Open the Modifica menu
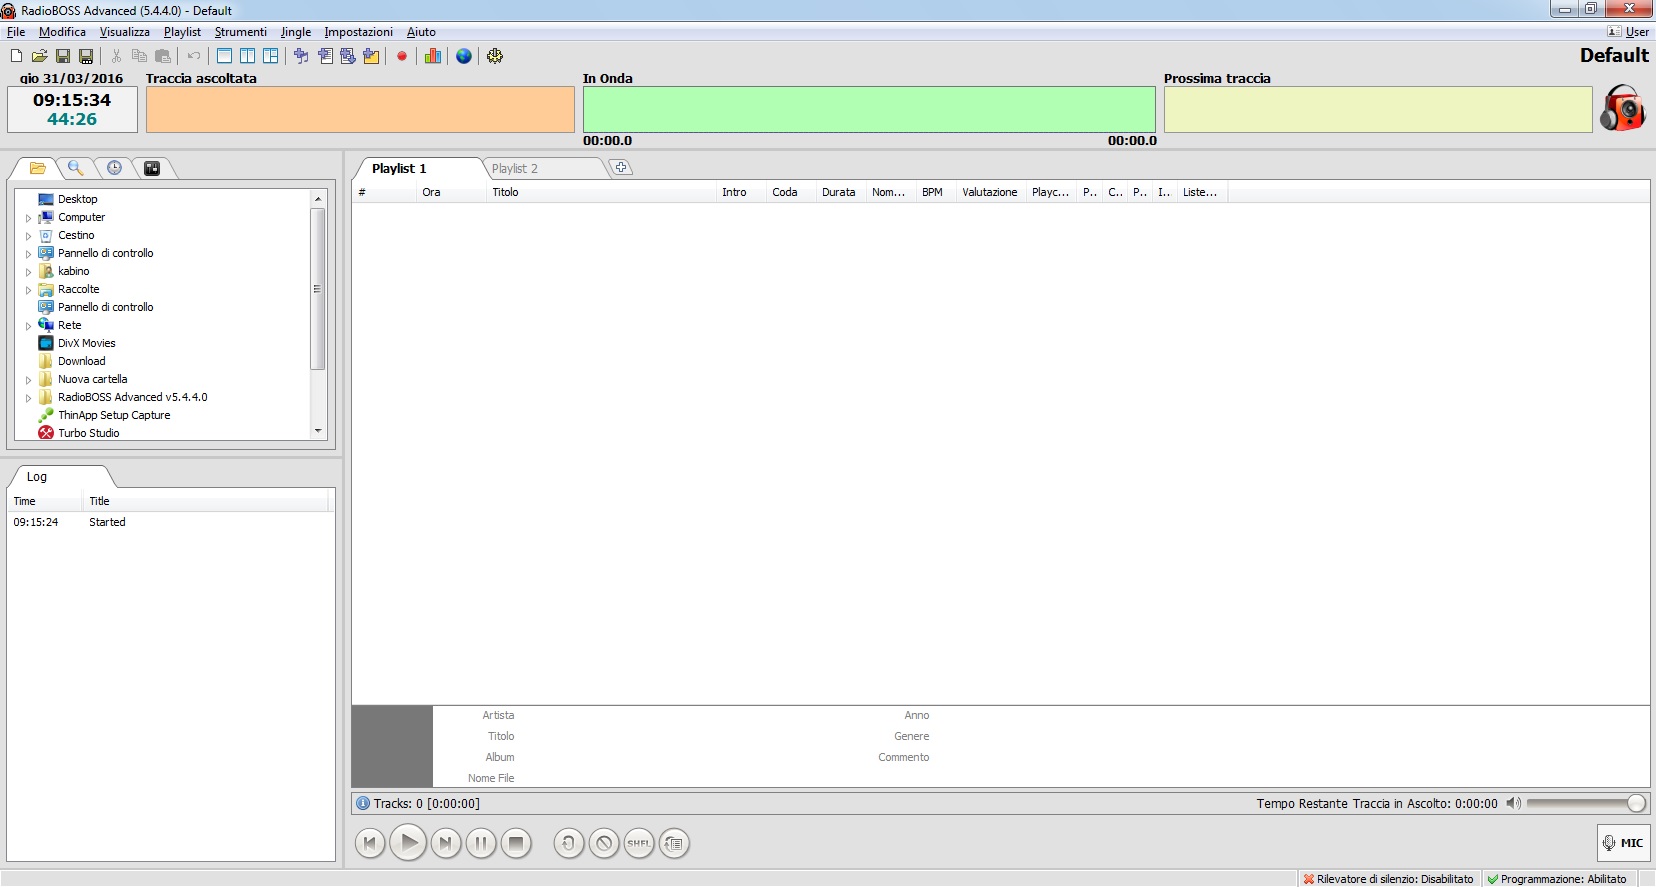Screen dimensions: 1656x887 (x=62, y=32)
